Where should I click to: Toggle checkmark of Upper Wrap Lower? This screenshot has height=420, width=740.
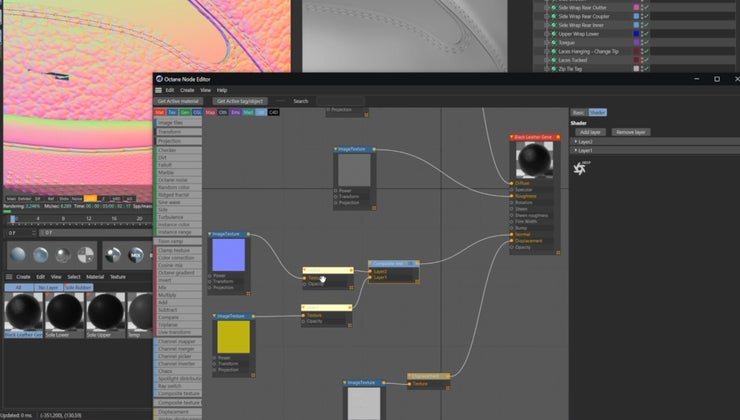coord(647,34)
